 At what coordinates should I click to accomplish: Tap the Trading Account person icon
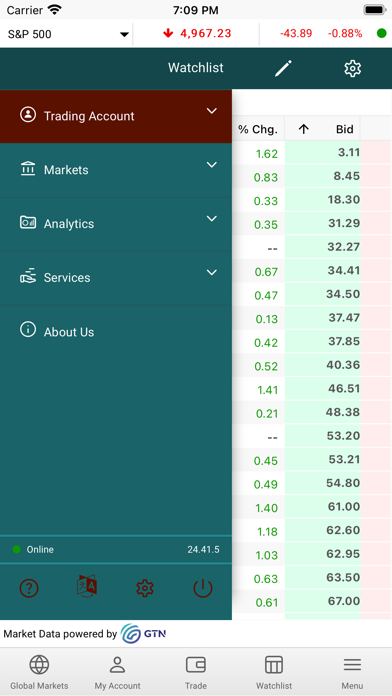[x=28, y=115]
